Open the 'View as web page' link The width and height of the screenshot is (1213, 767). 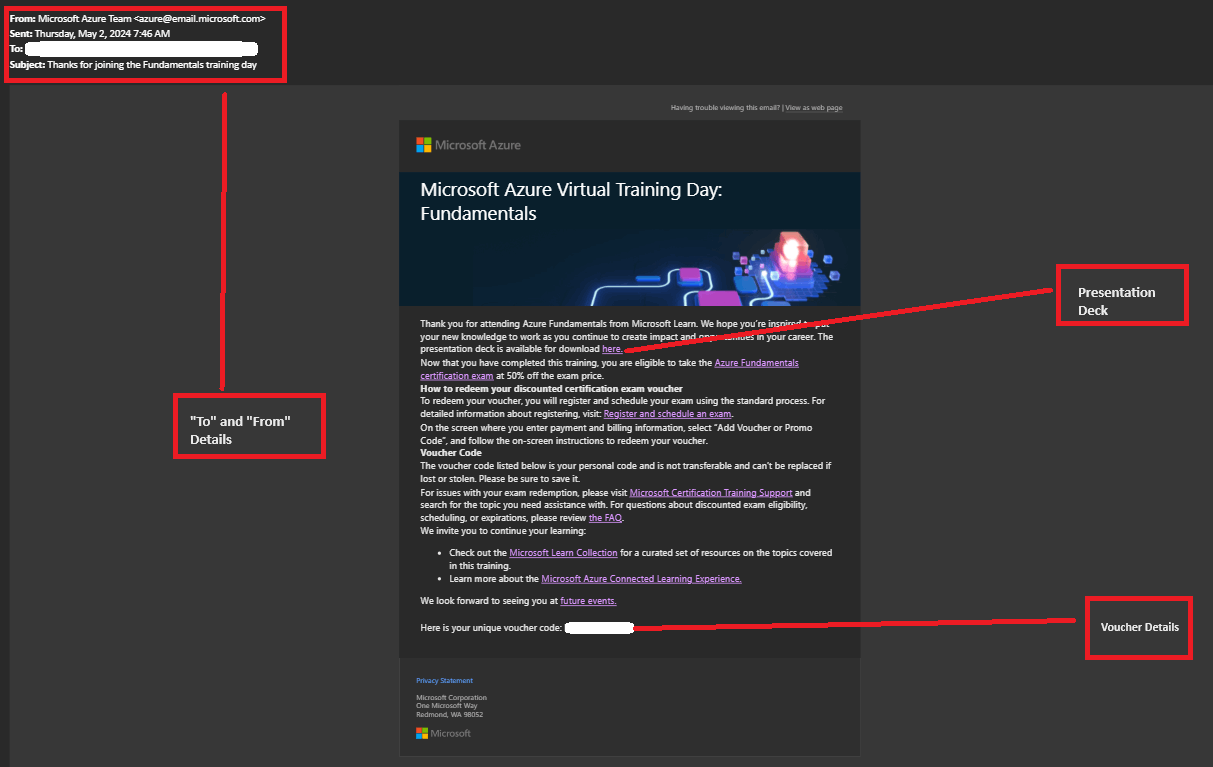pyautogui.click(x=814, y=108)
